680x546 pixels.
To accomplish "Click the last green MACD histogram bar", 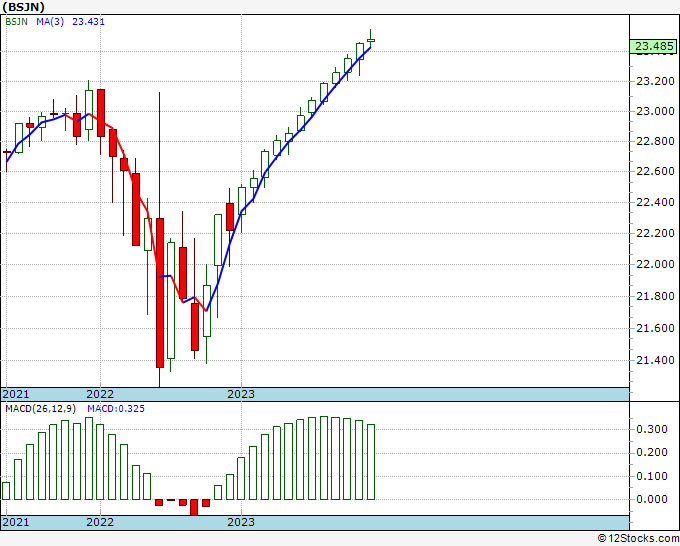I will (x=371, y=462).
